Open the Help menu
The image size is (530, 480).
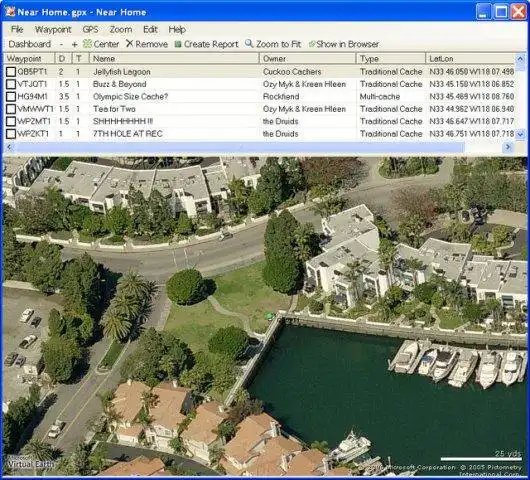(177, 29)
